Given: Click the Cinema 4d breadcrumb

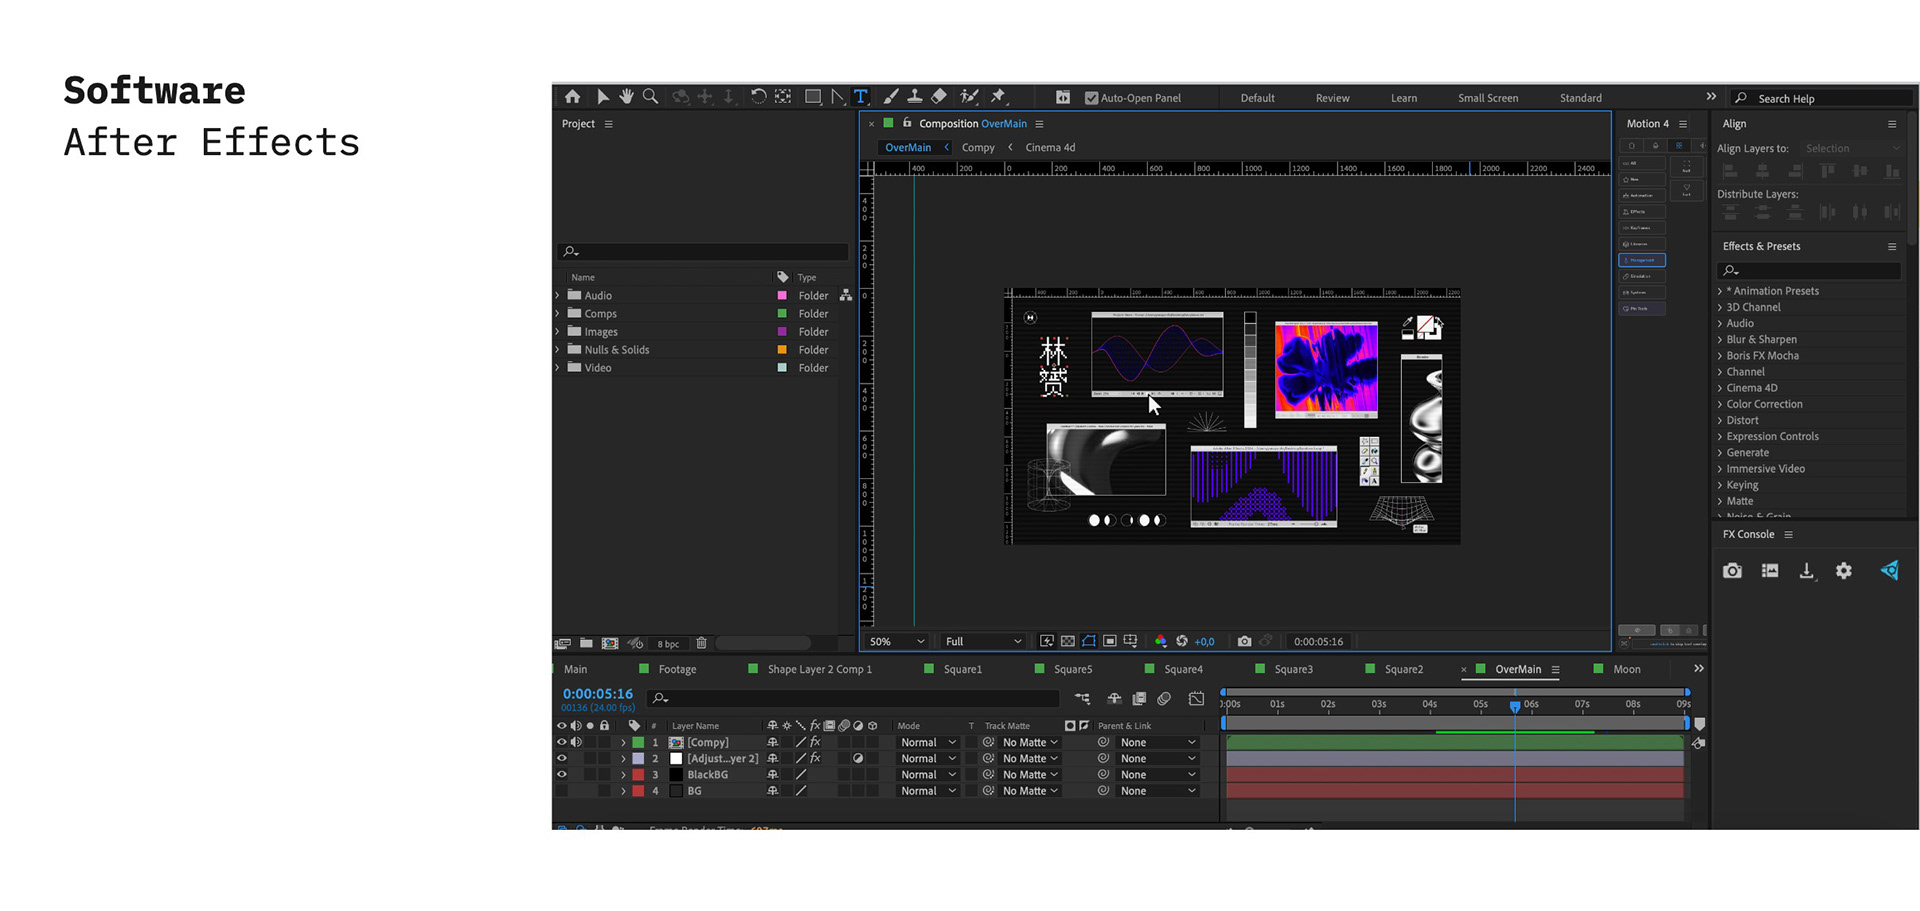Looking at the screenshot, I should (x=1050, y=147).
